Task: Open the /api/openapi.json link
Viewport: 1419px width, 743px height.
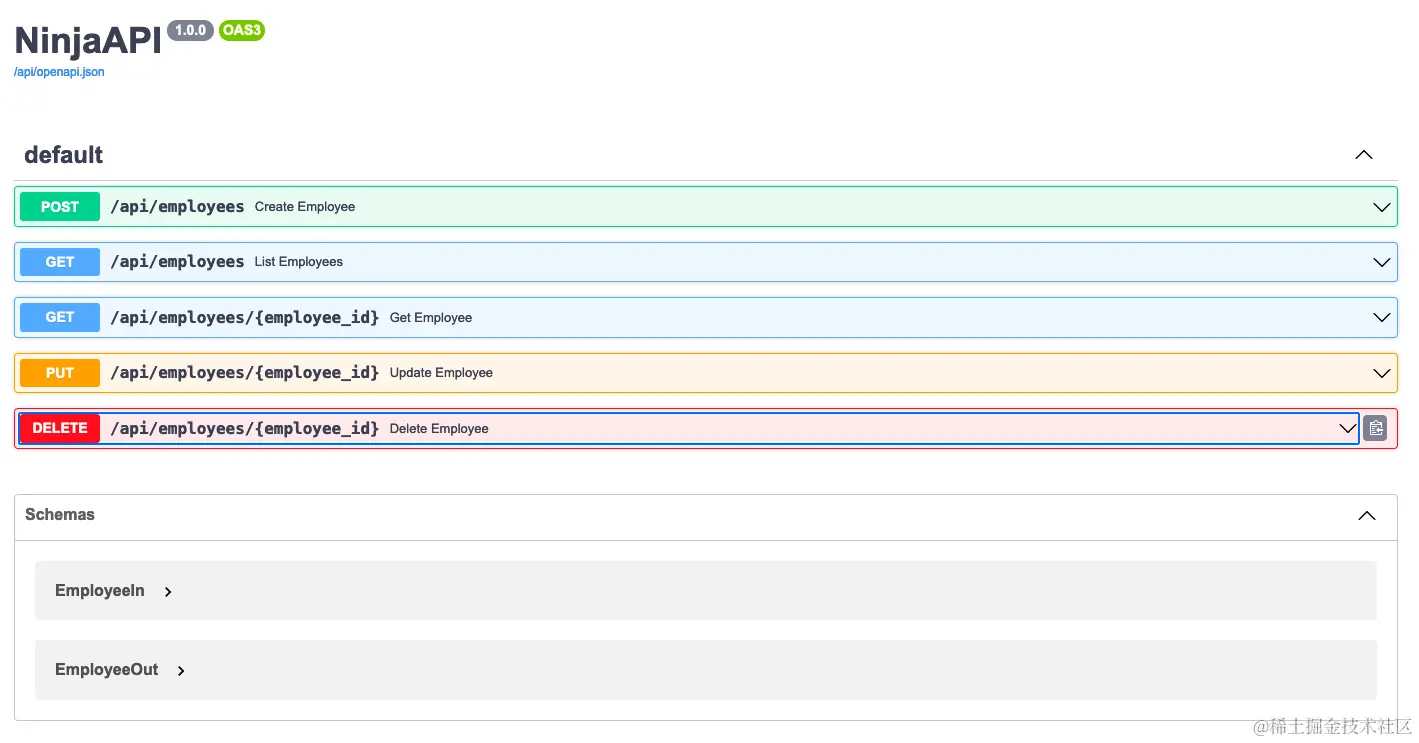Action: (59, 72)
